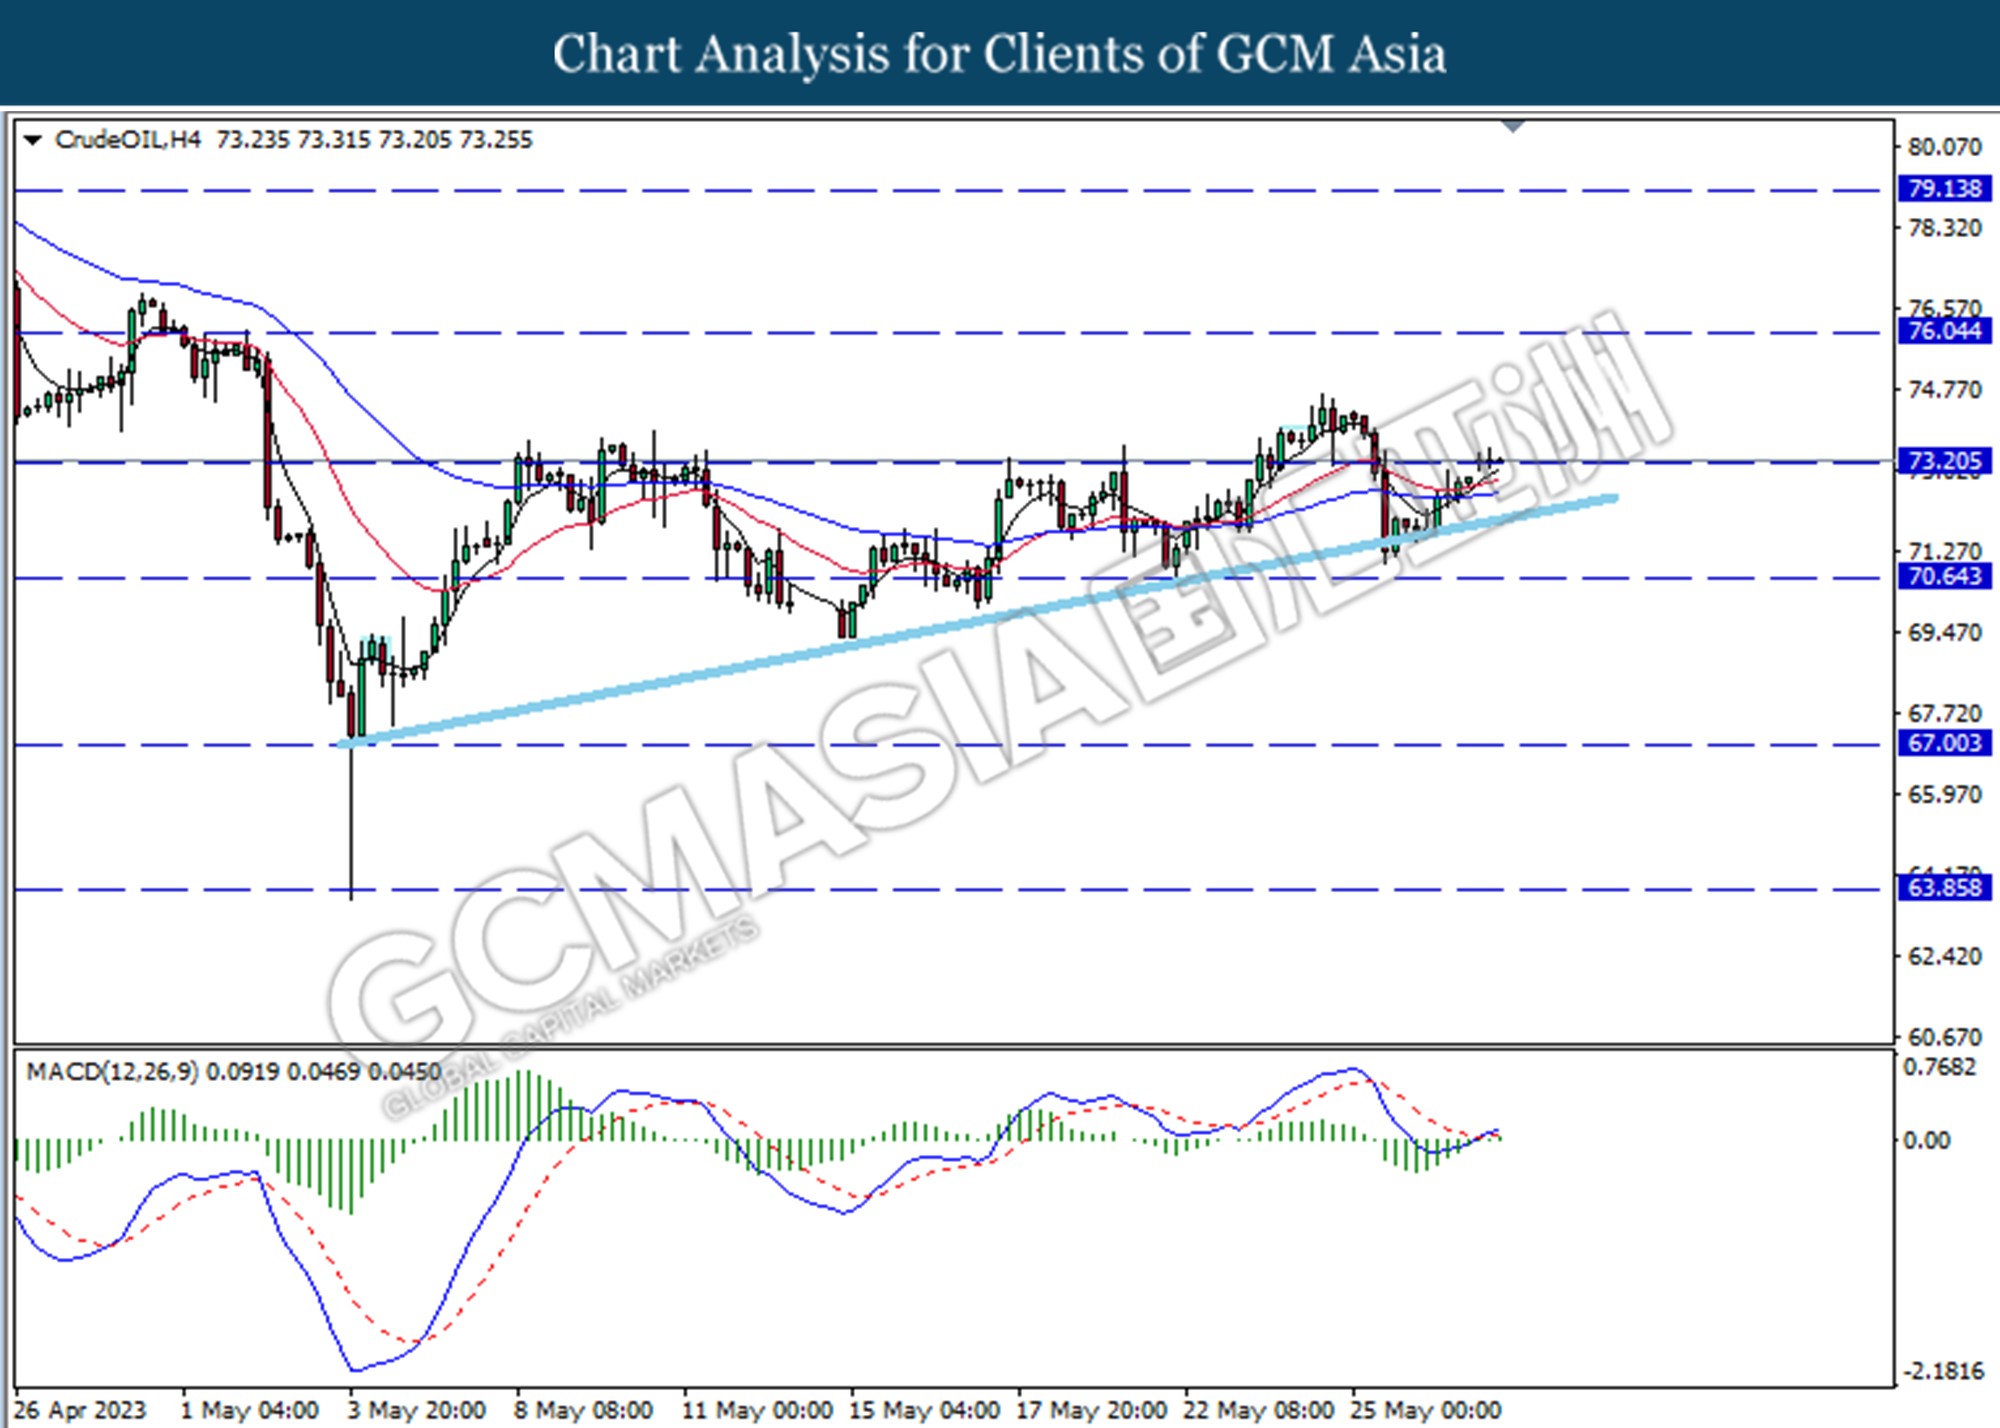
Task: Click the 62.420 price axis value
Action: click(x=1944, y=956)
